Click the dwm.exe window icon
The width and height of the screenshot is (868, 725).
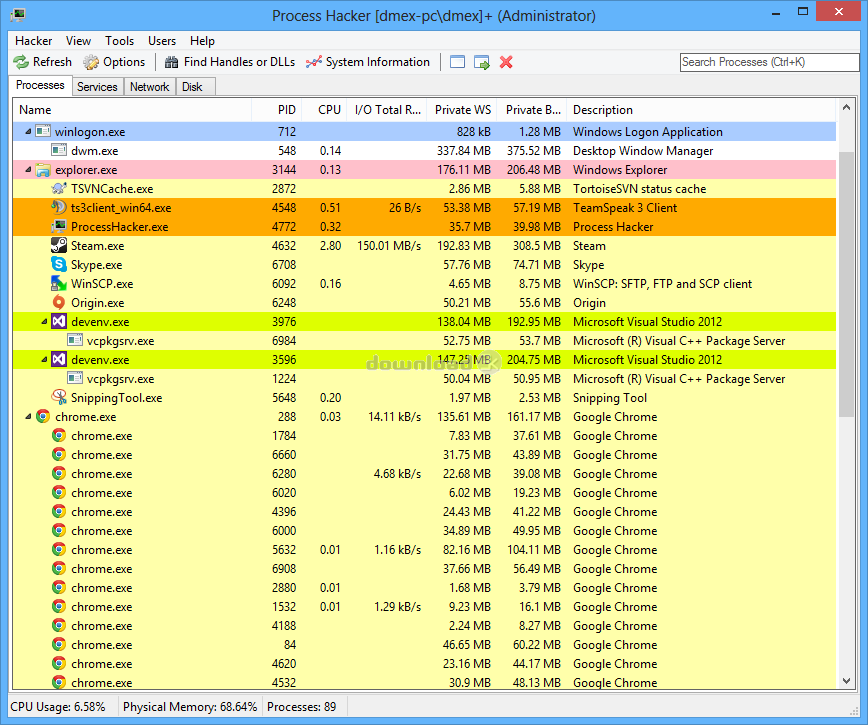[x=59, y=150]
